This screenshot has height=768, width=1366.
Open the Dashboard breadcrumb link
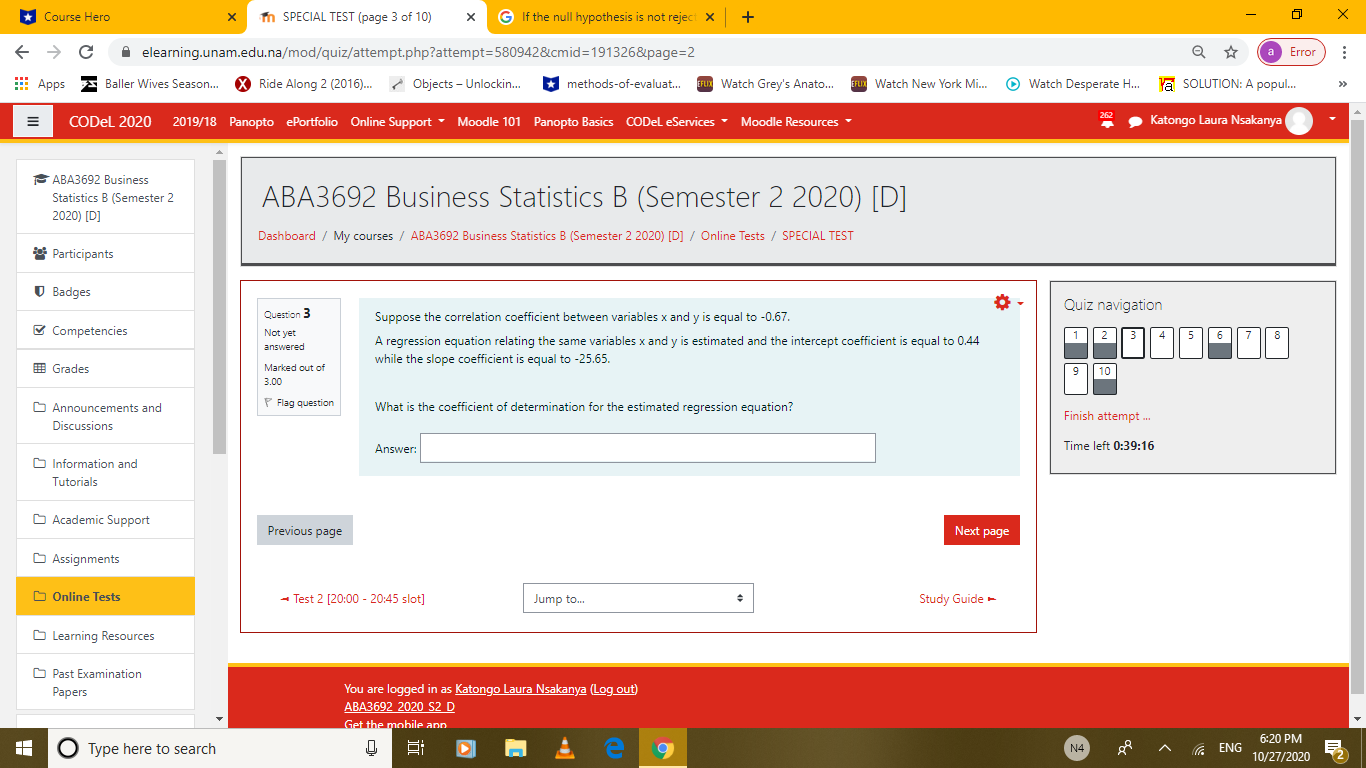click(287, 236)
